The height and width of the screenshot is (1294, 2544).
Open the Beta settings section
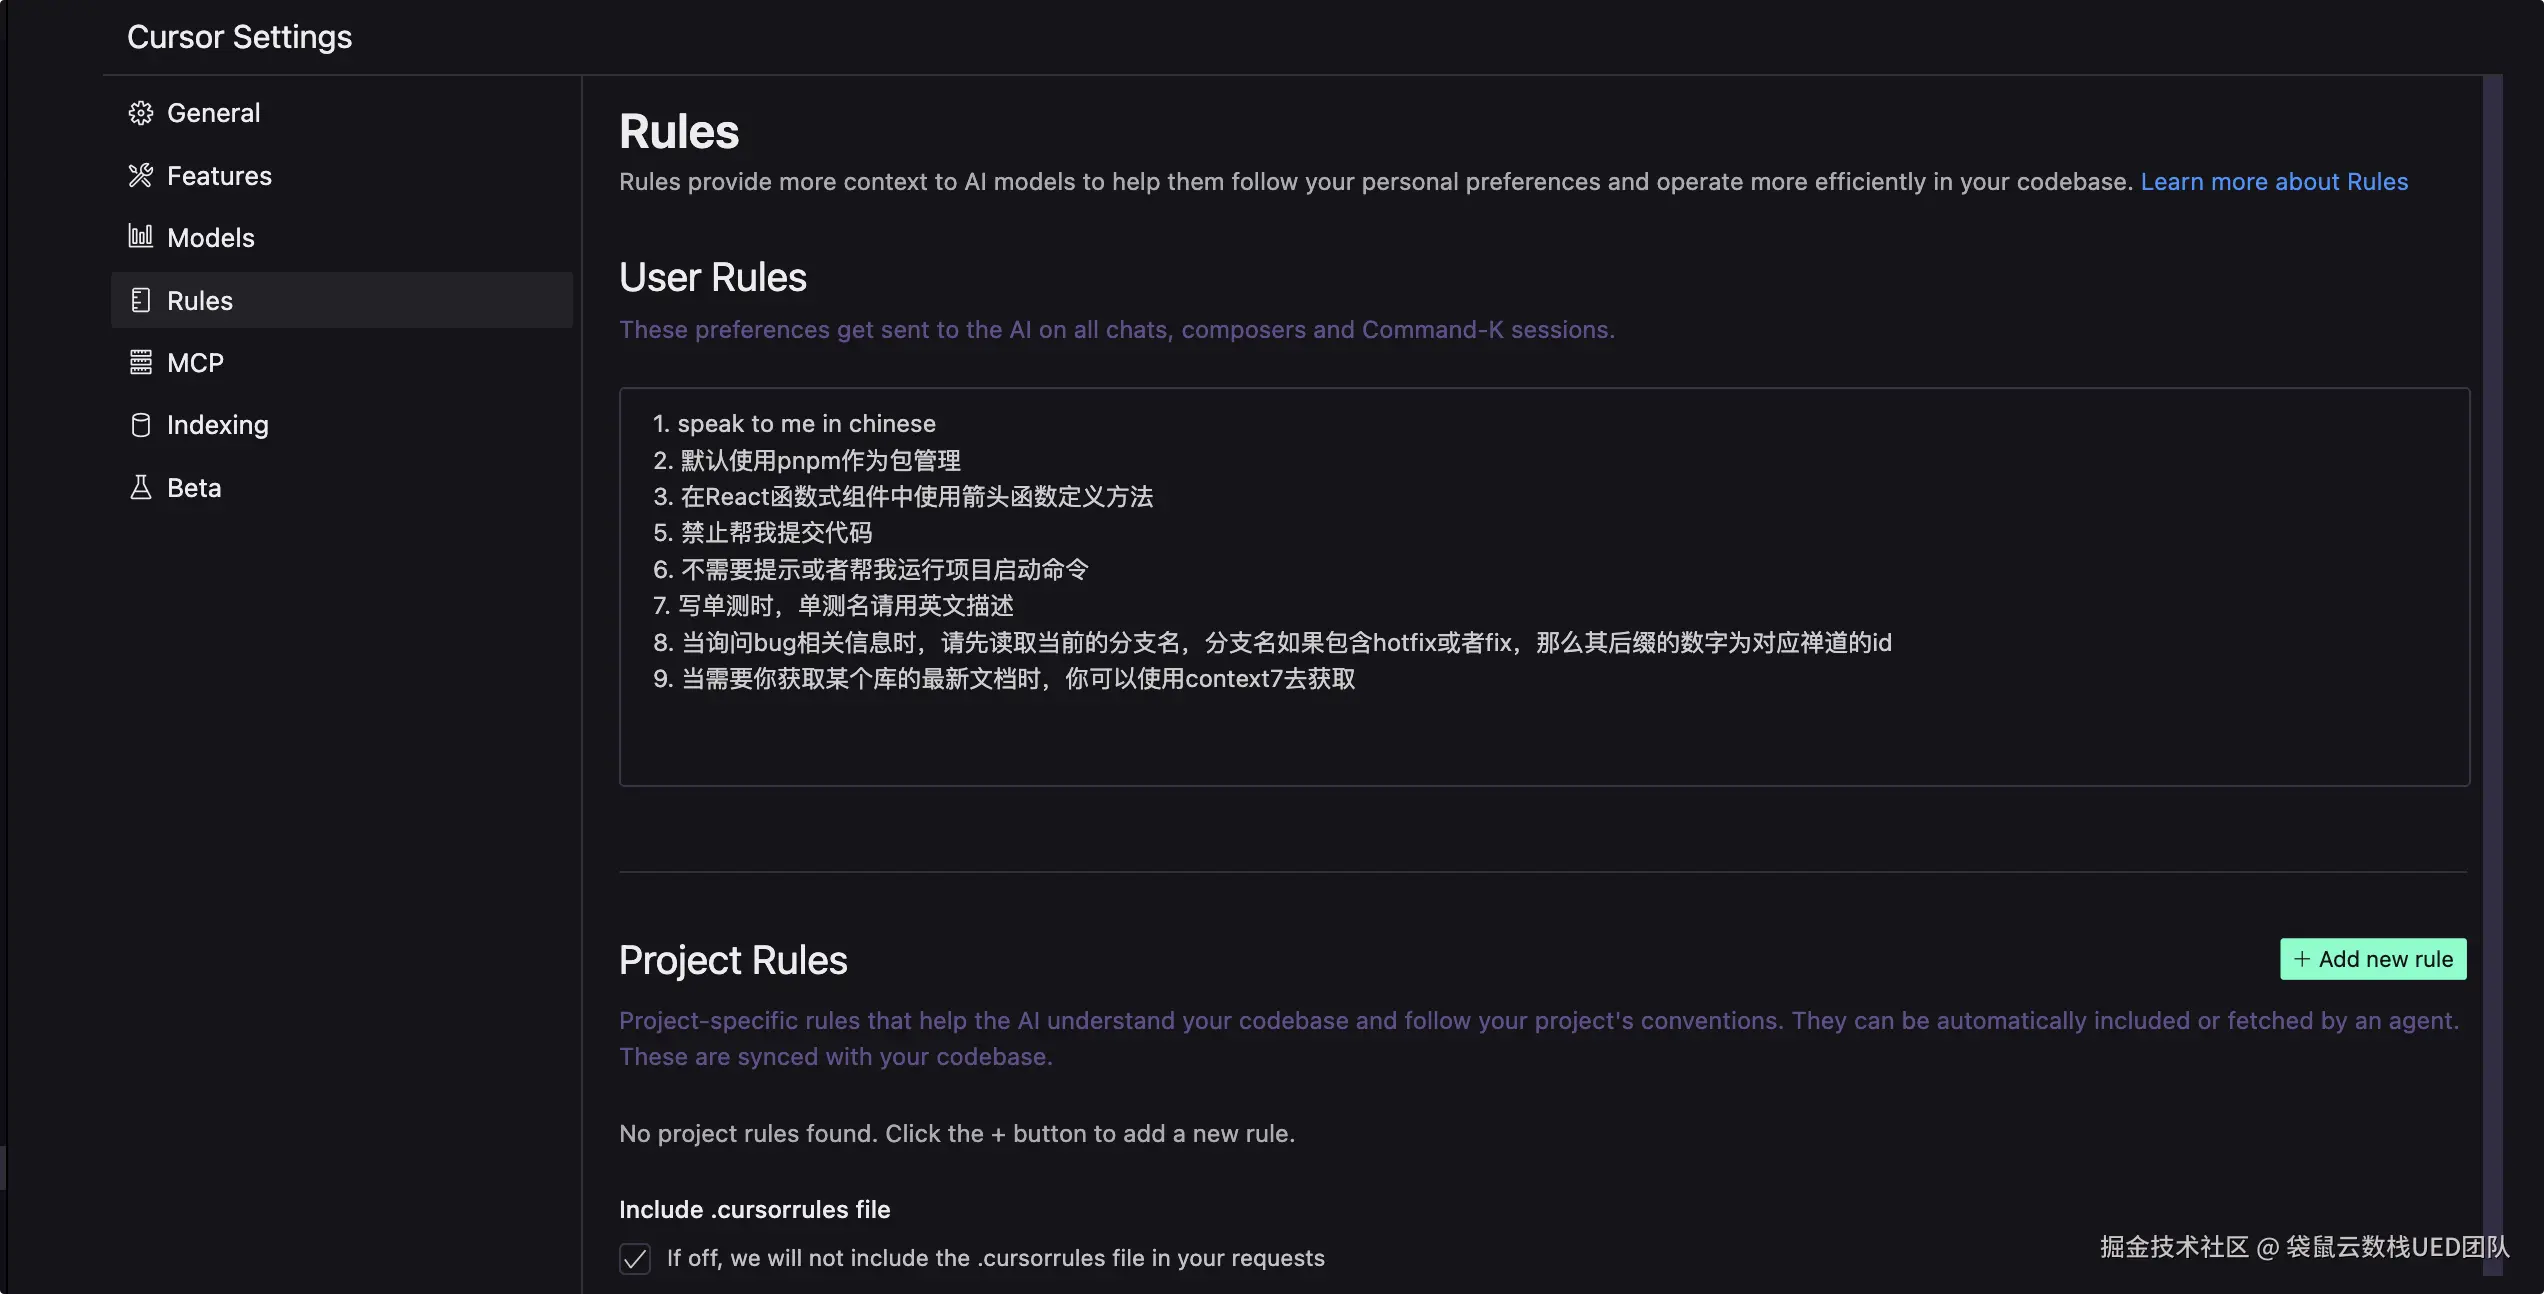pos(194,488)
